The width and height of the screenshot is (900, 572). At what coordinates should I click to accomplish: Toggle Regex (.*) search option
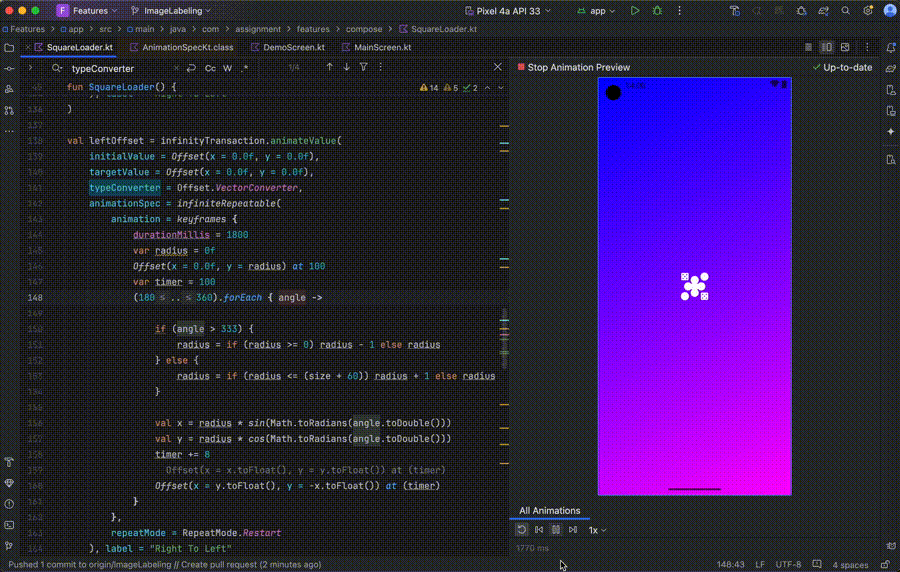point(245,68)
